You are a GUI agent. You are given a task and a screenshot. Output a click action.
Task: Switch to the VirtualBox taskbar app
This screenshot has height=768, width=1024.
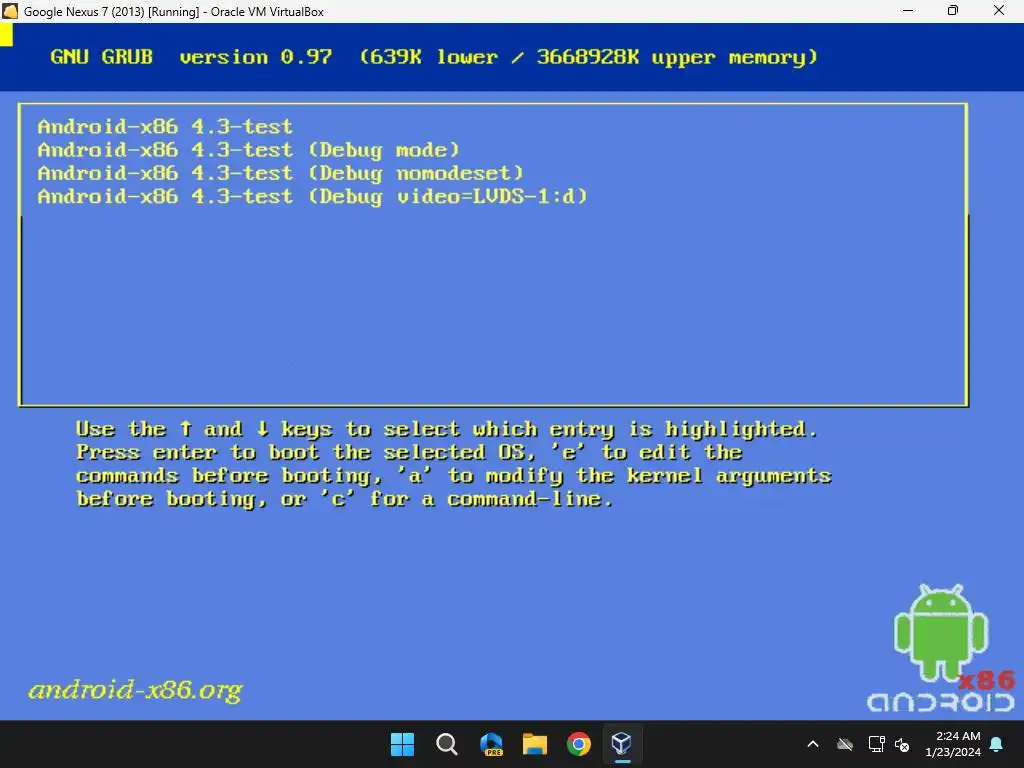pos(622,744)
